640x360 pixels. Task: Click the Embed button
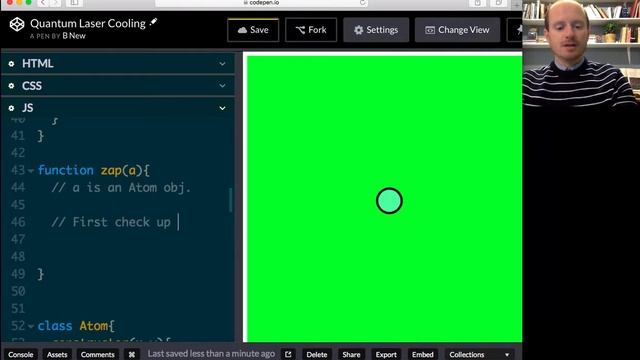point(422,354)
